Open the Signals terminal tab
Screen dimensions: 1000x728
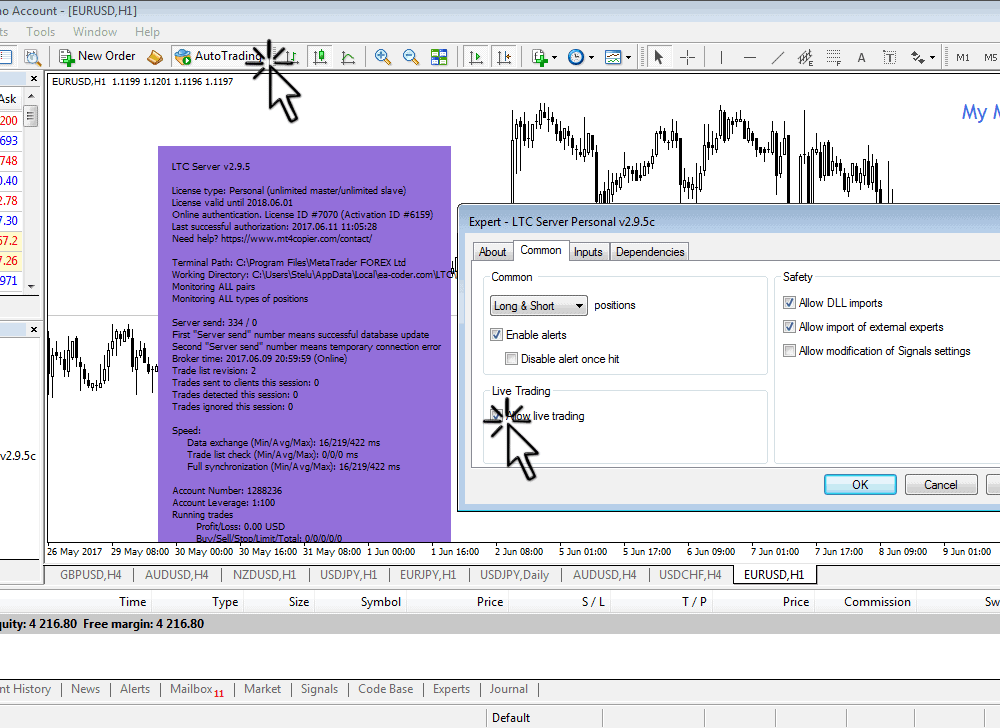[x=319, y=689]
